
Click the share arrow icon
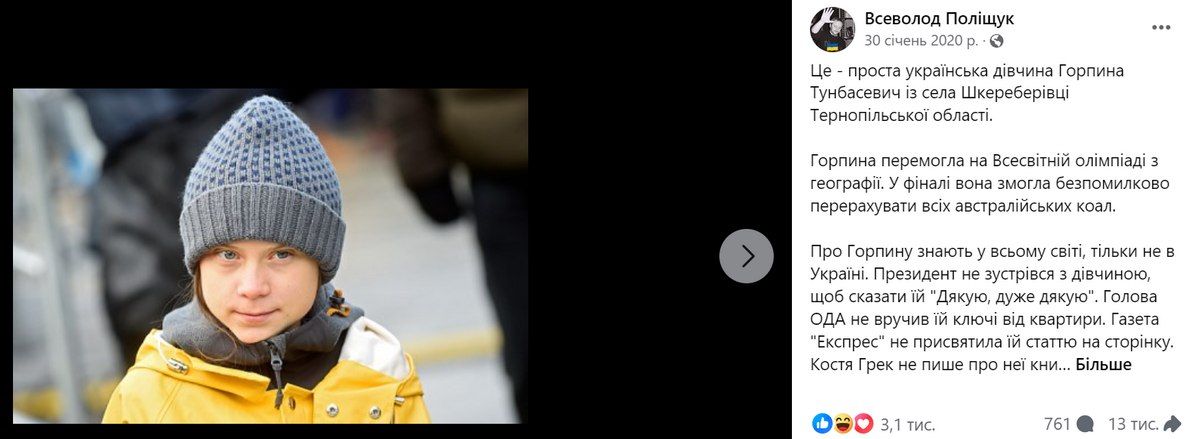click(x=1173, y=424)
